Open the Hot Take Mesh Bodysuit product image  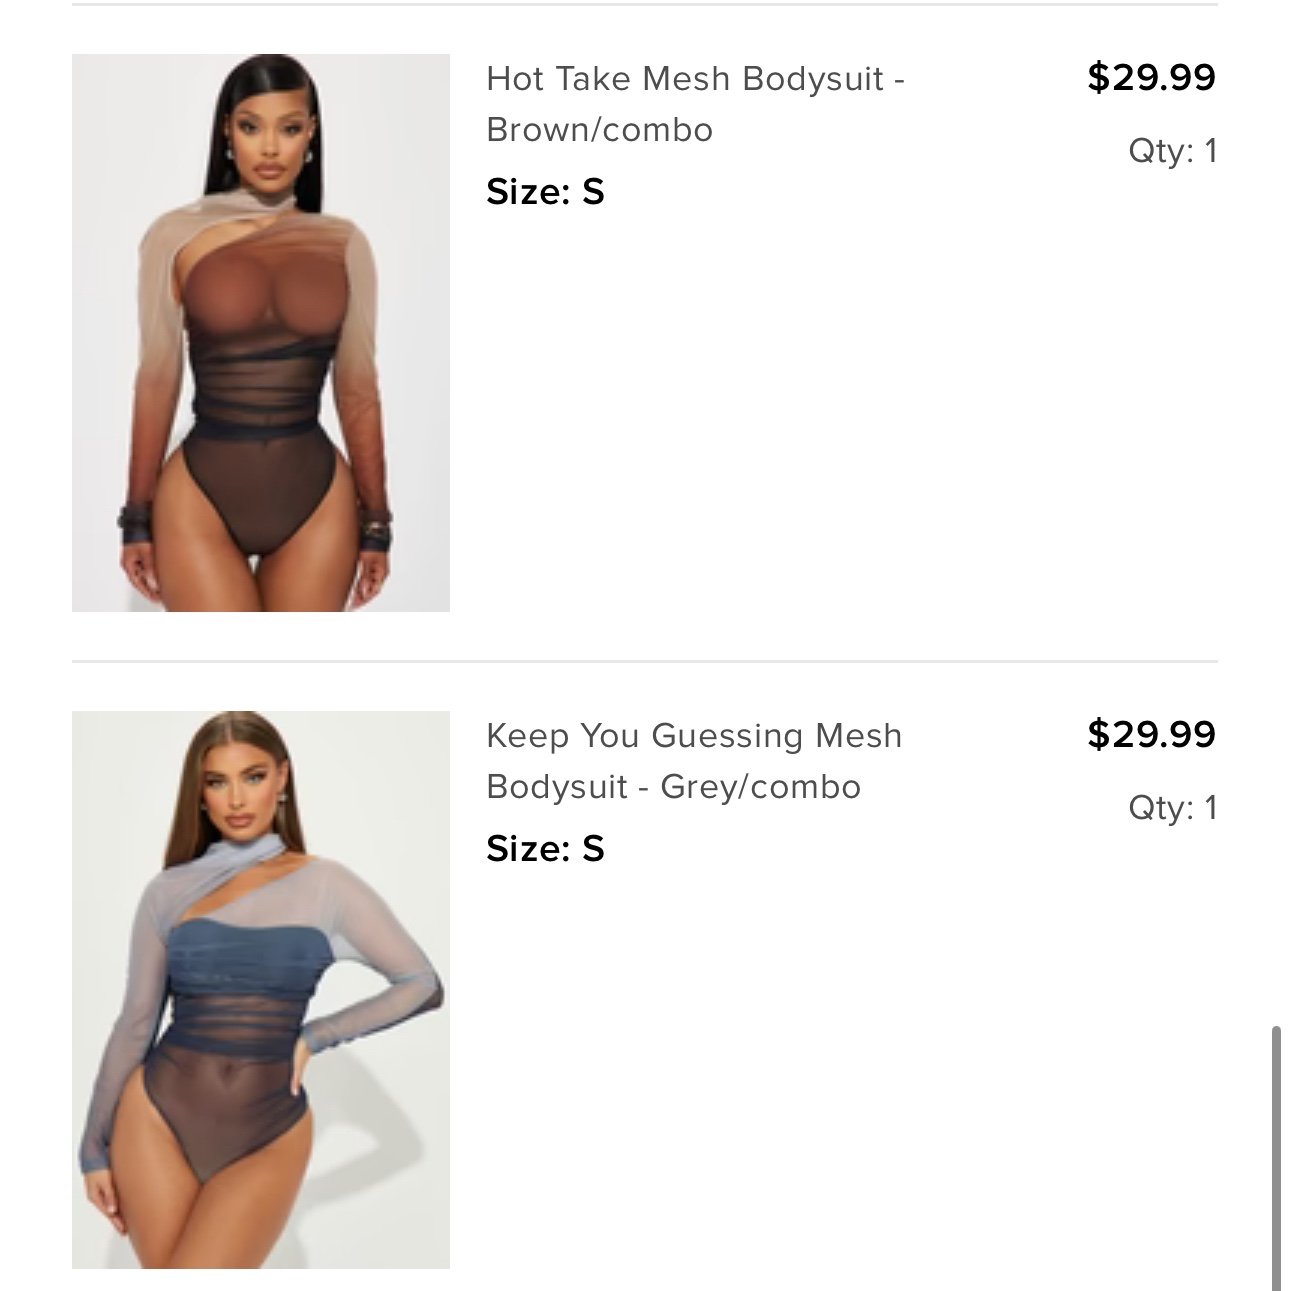pos(261,333)
